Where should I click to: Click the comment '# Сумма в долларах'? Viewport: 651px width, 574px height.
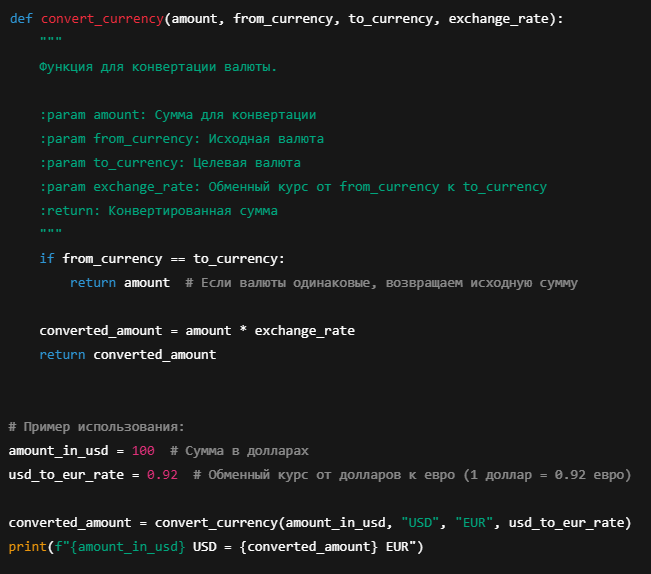tap(240, 451)
